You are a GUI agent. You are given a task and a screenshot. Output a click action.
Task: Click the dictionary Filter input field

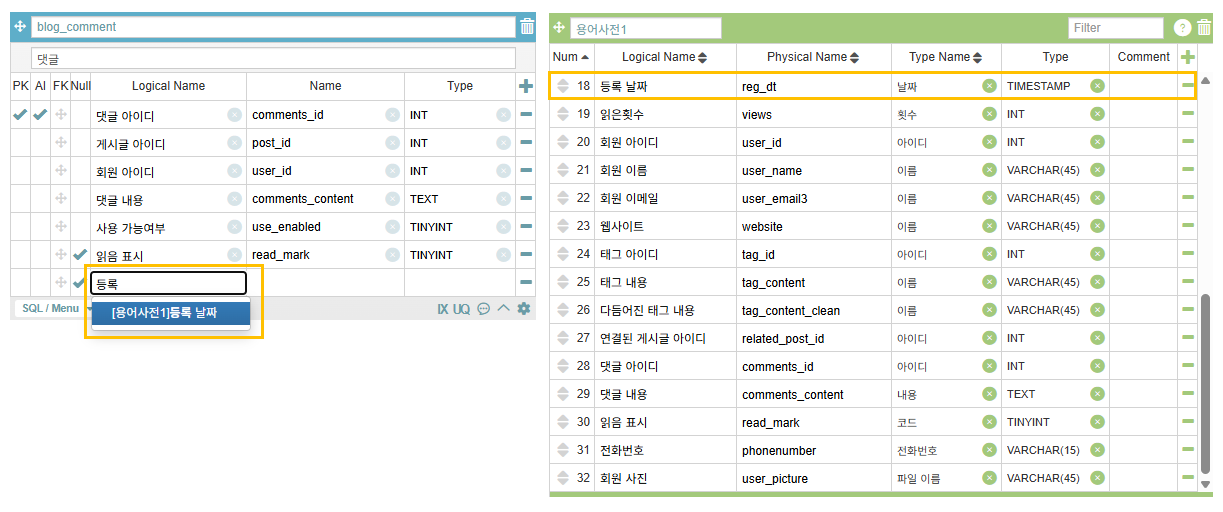[1115, 28]
